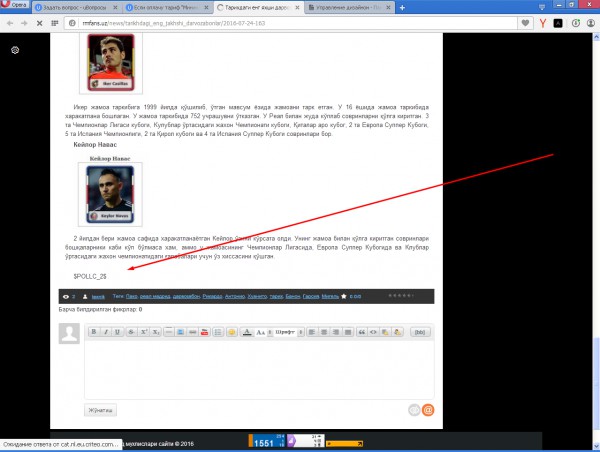Align comment text right
Screen dimensions: 600x452
tap(336, 332)
